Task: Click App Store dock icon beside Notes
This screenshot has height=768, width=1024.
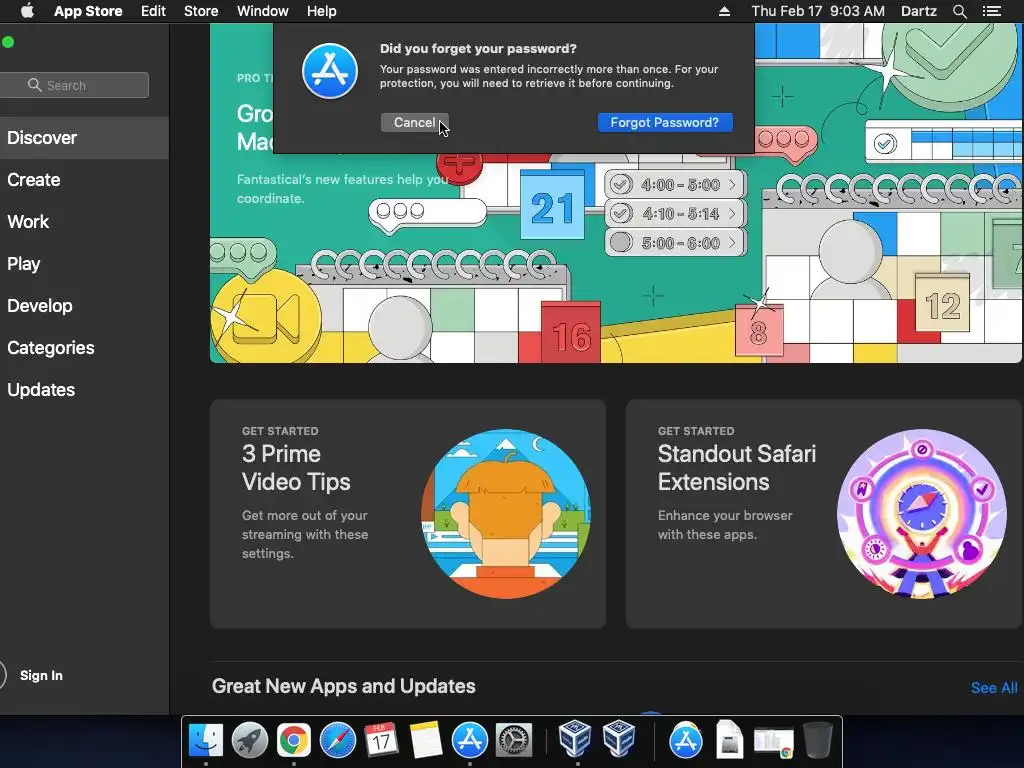Action: (x=470, y=741)
